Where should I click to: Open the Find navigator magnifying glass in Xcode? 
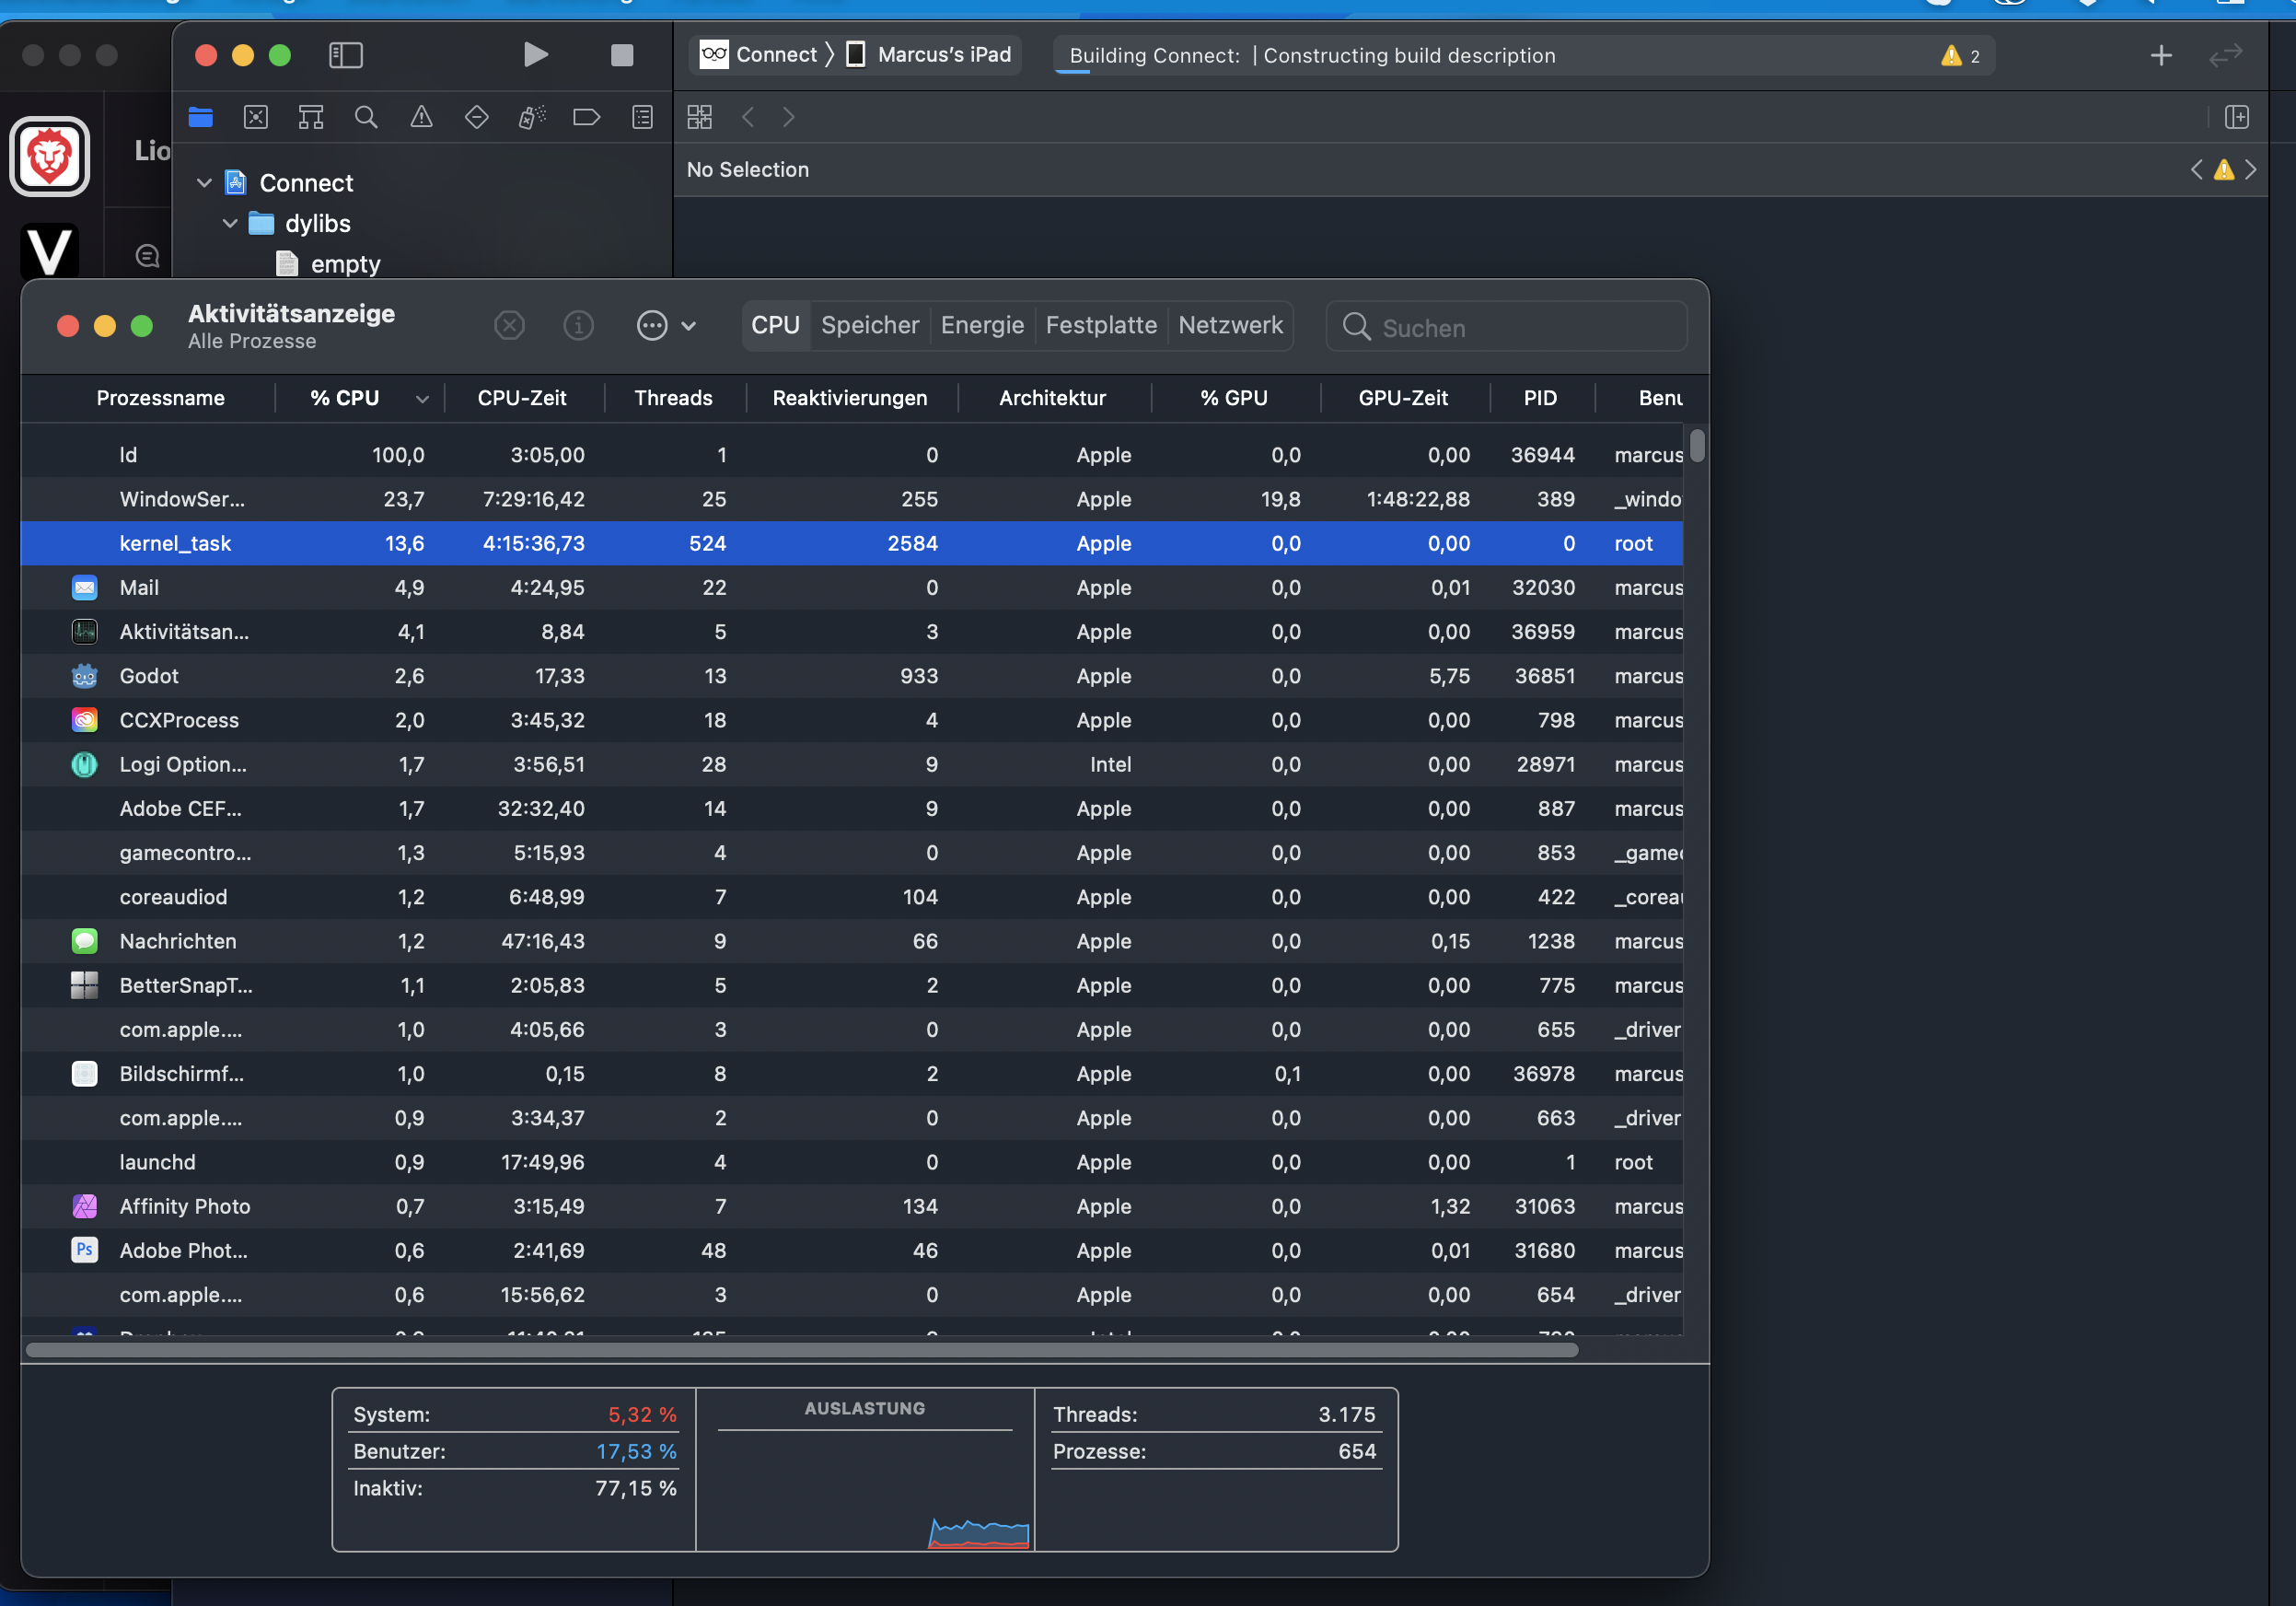click(x=365, y=117)
